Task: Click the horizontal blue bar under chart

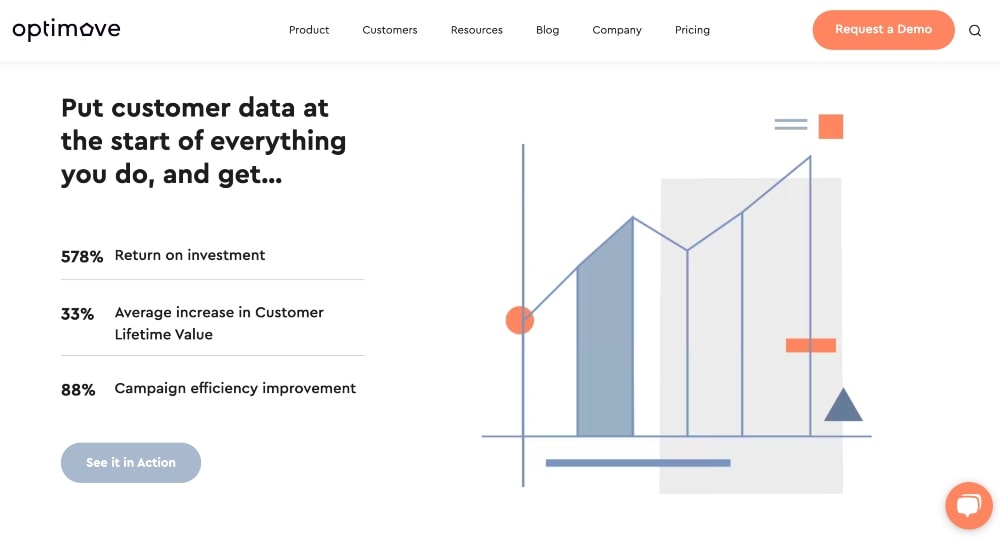Action: pos(638,463)
